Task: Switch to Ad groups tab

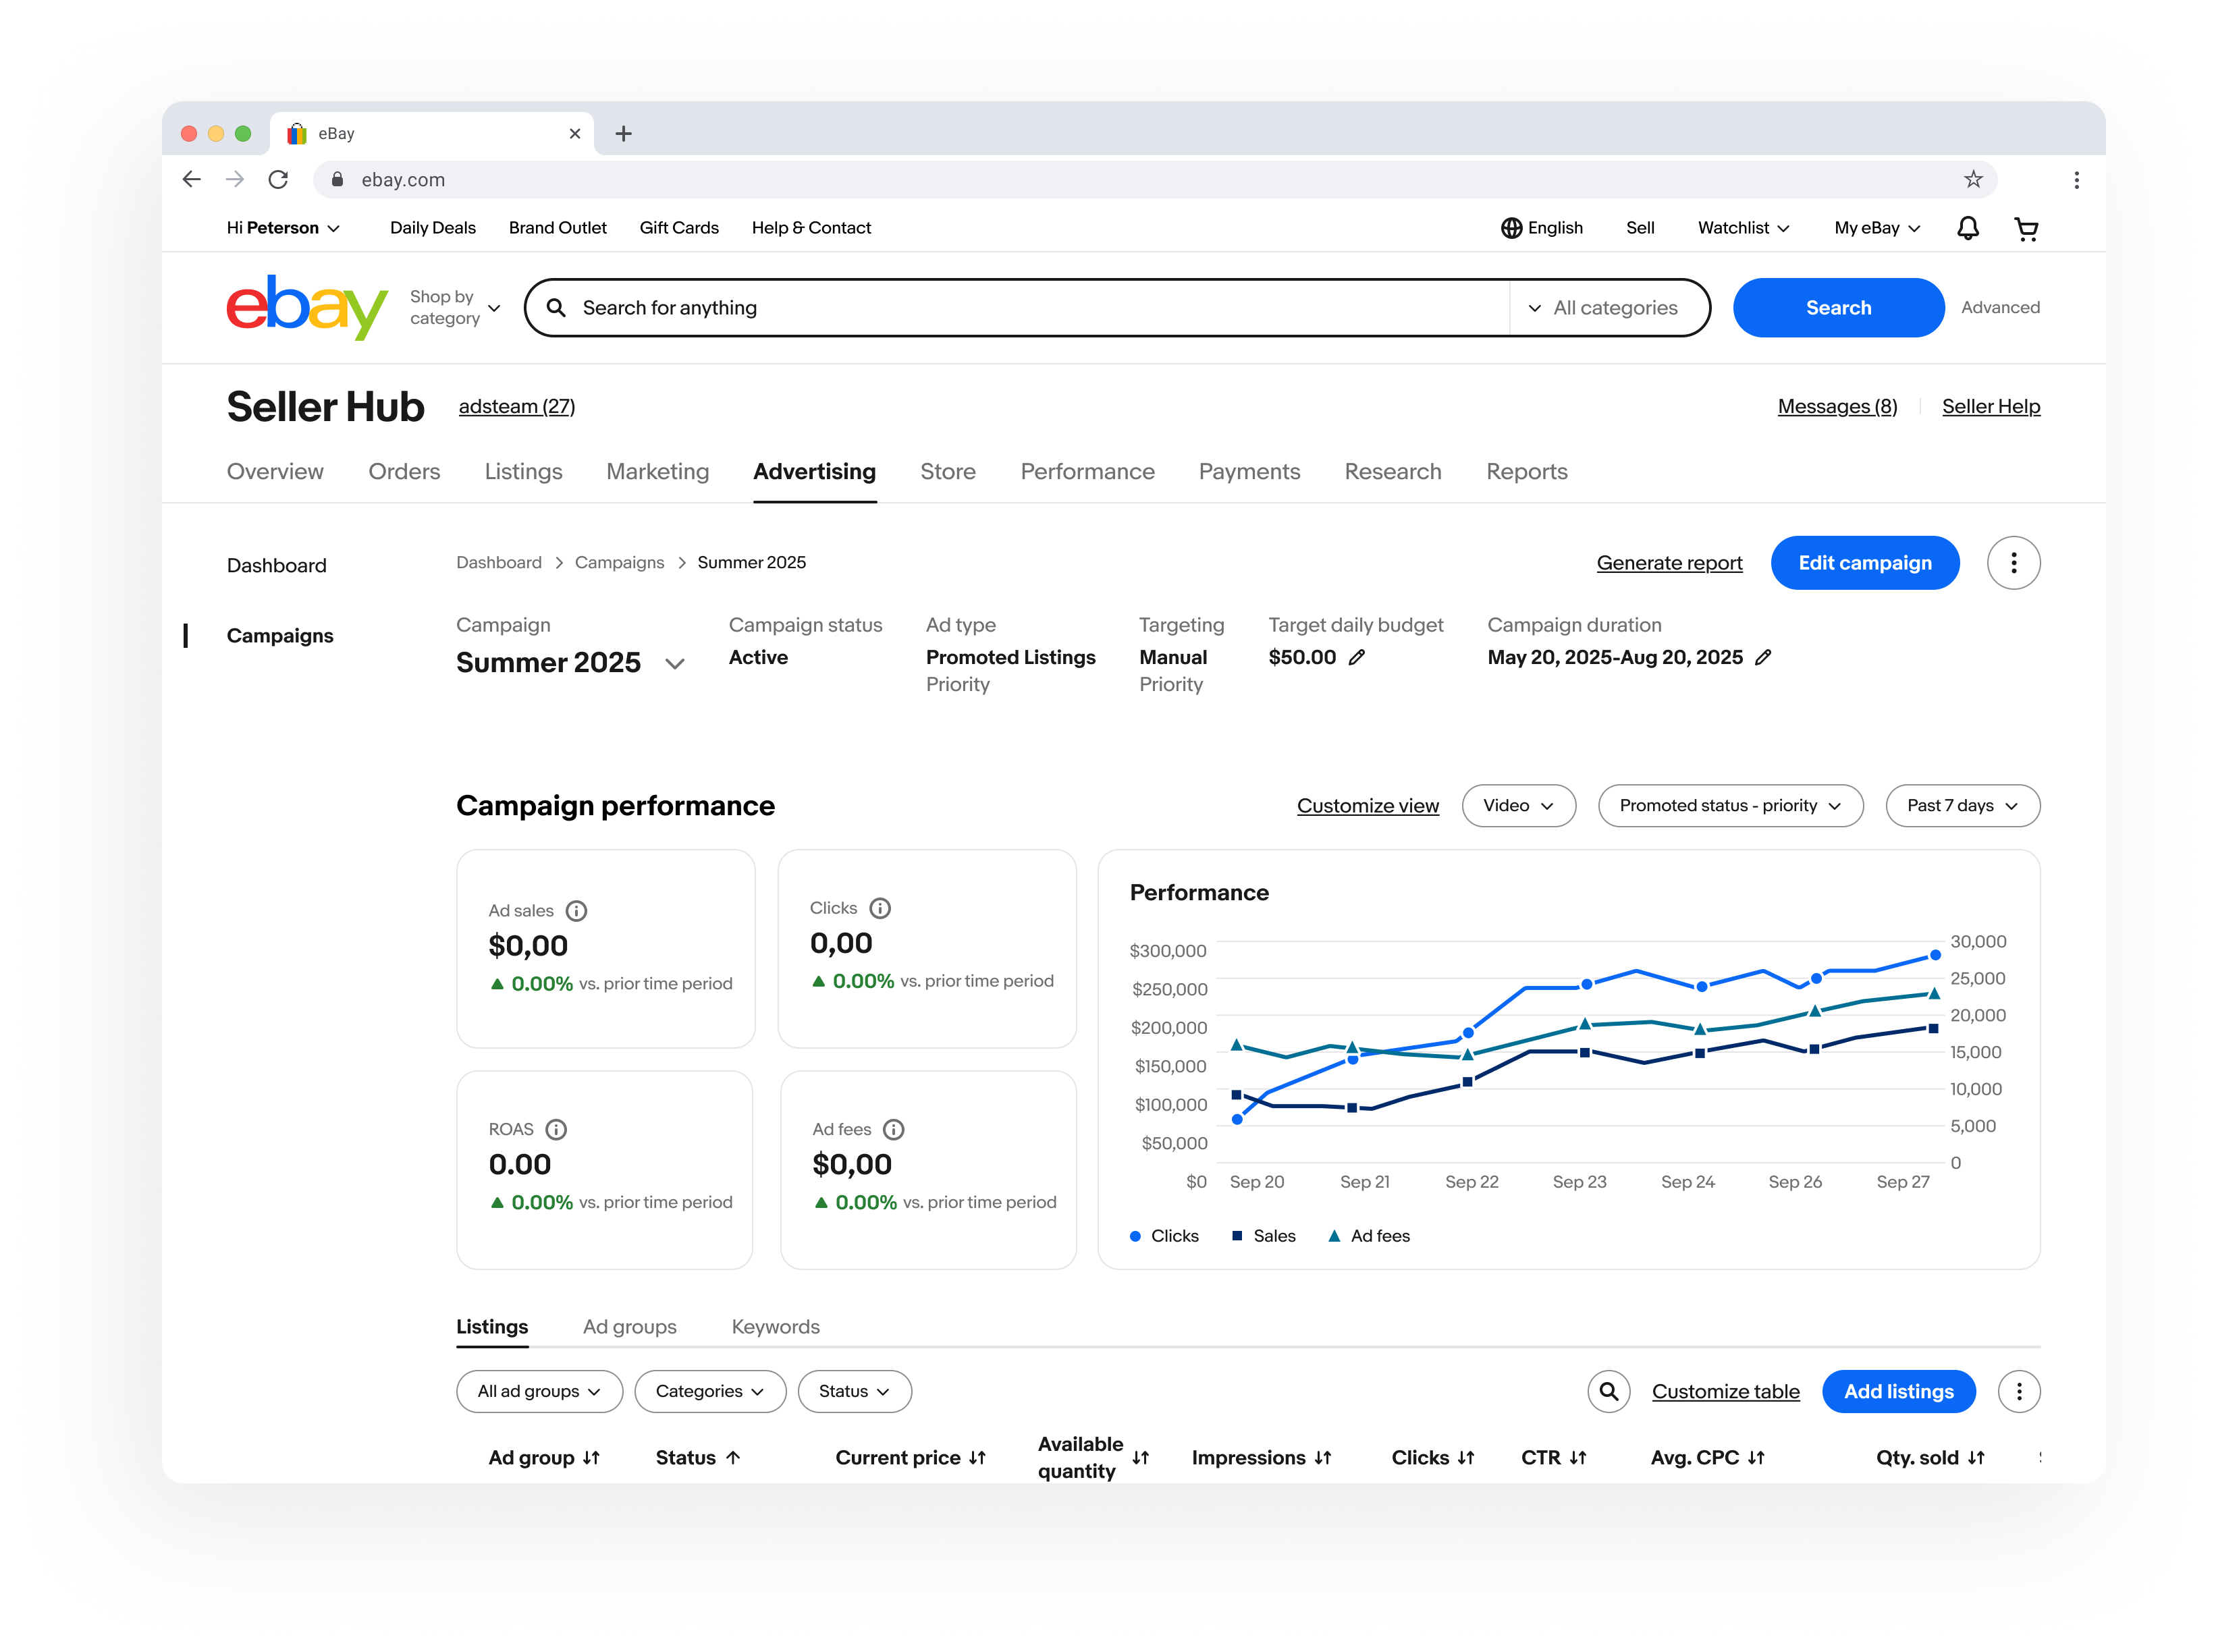Action: pos(629,1326)
